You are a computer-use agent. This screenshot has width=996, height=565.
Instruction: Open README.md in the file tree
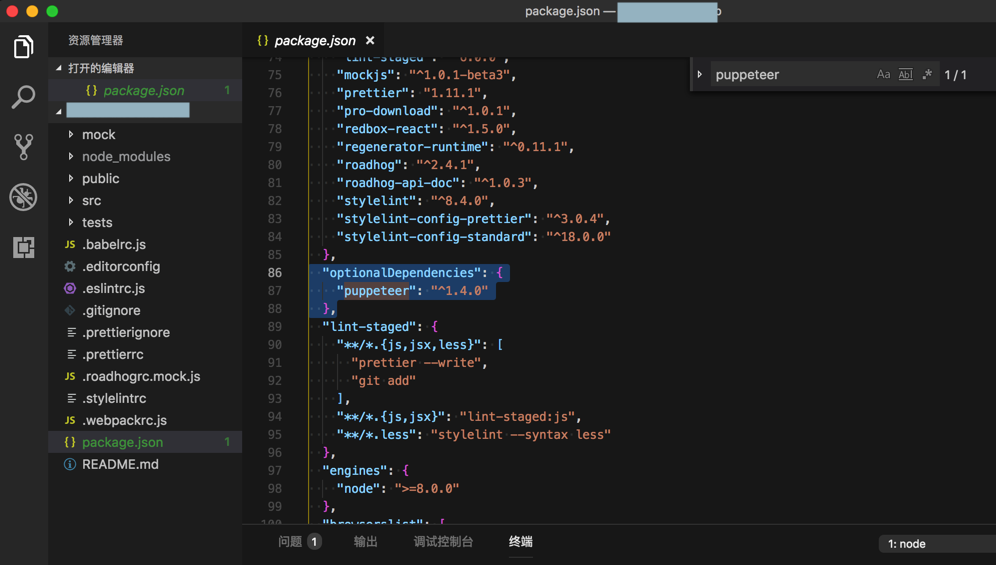[x=120, y=465]
